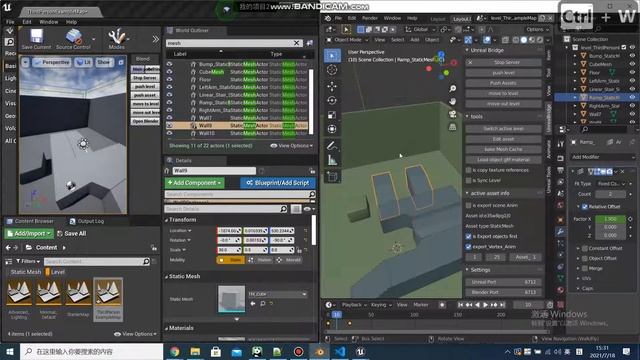The width and height of the screenshot is (640, 360).
Task: Toggle camera view gizmo in Blender
Action: pyautogui.click(x=453, y=114)
